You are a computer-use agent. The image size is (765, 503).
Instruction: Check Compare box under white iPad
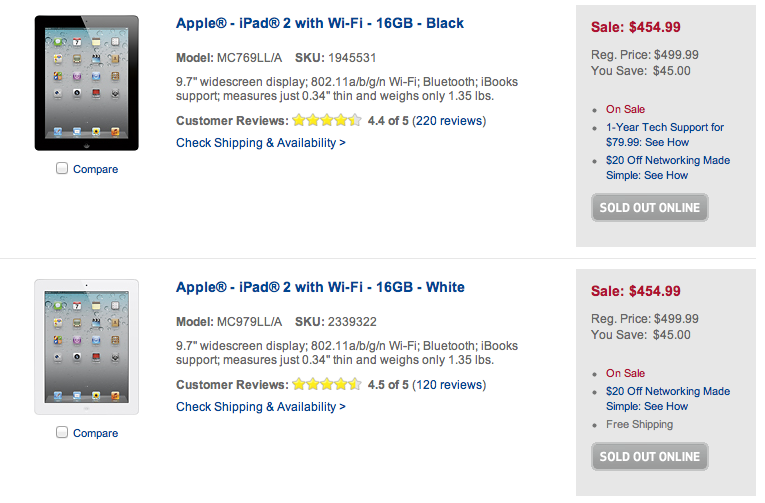pyautogui.click(x=62, y=433)
